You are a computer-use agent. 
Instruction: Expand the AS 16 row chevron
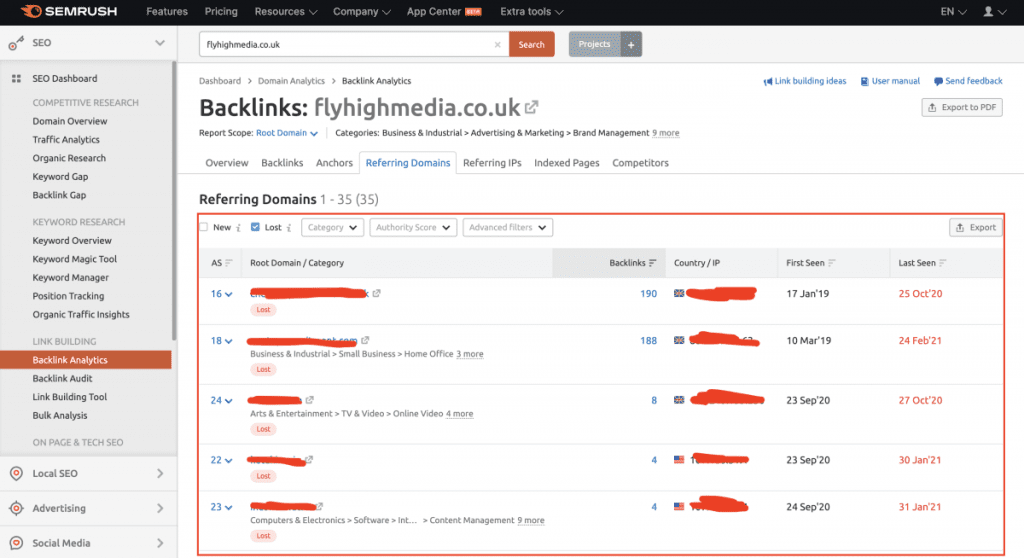(x=229, y=295)
